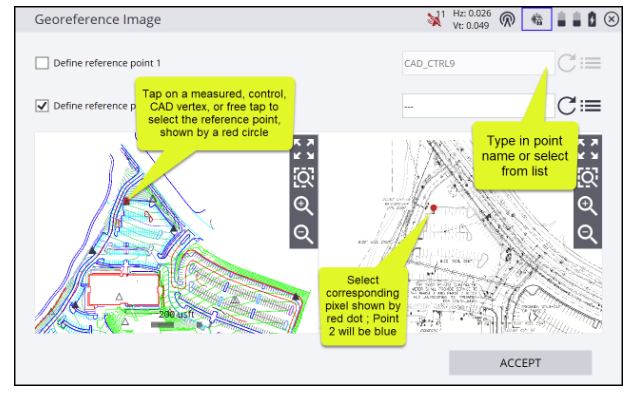Activate zoom window on the CAD map

[304, 177]
